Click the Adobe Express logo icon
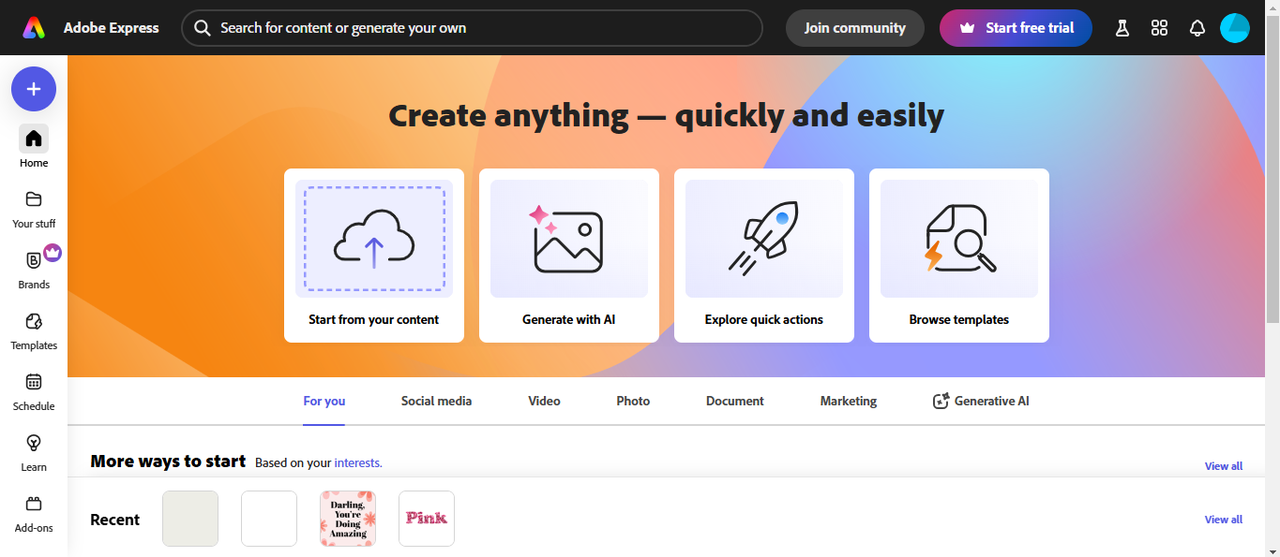 [34, 28]
